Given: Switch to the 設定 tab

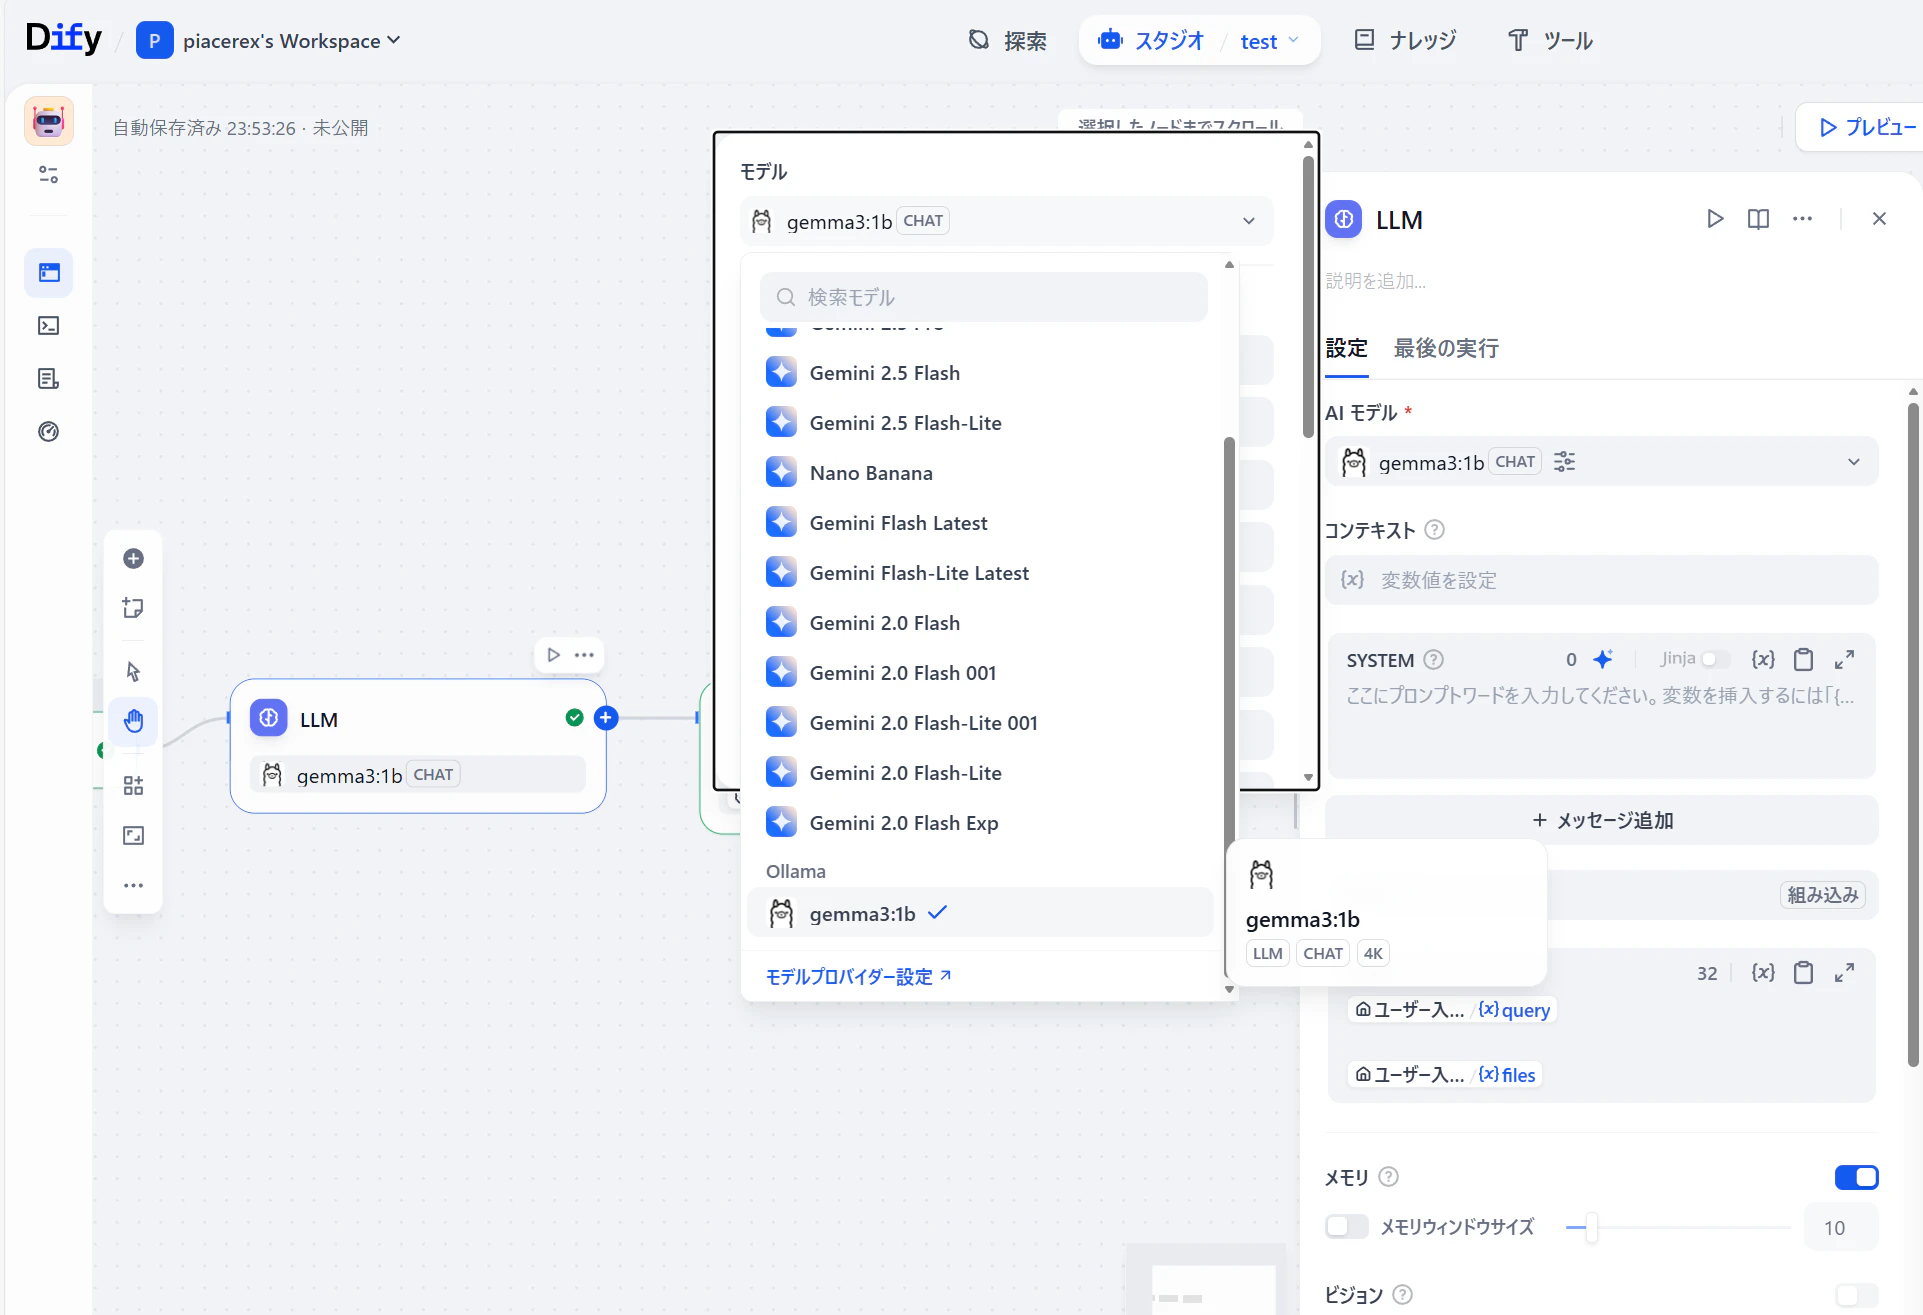Looking at the screenshot, I should pos(1346,348).
